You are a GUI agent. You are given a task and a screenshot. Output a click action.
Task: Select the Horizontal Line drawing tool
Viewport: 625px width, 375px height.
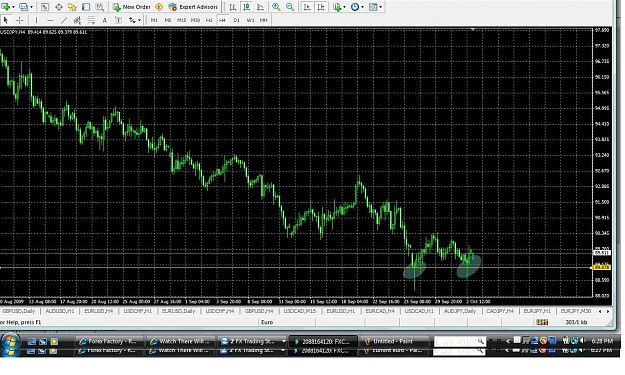tap(50, 20)
